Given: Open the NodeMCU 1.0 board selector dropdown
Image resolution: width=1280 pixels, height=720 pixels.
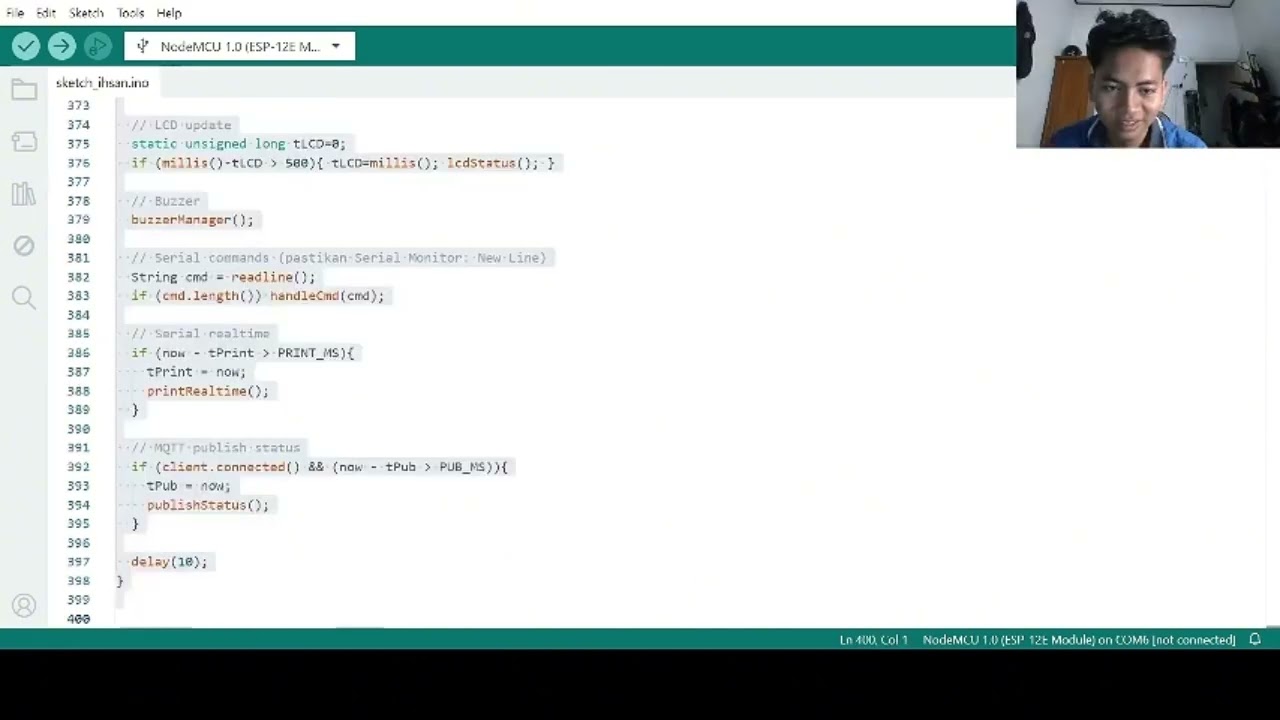Looking at the screenshot, I should [x=240, y=46].
